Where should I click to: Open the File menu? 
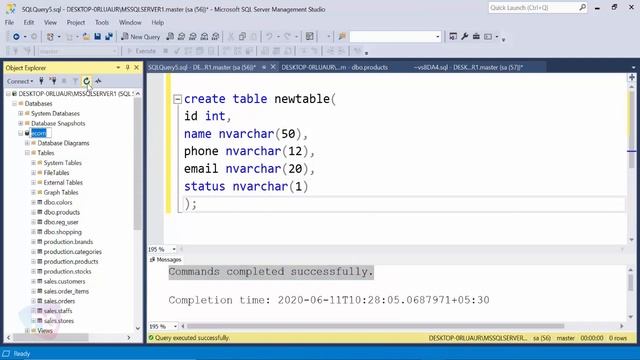[9, 22]
